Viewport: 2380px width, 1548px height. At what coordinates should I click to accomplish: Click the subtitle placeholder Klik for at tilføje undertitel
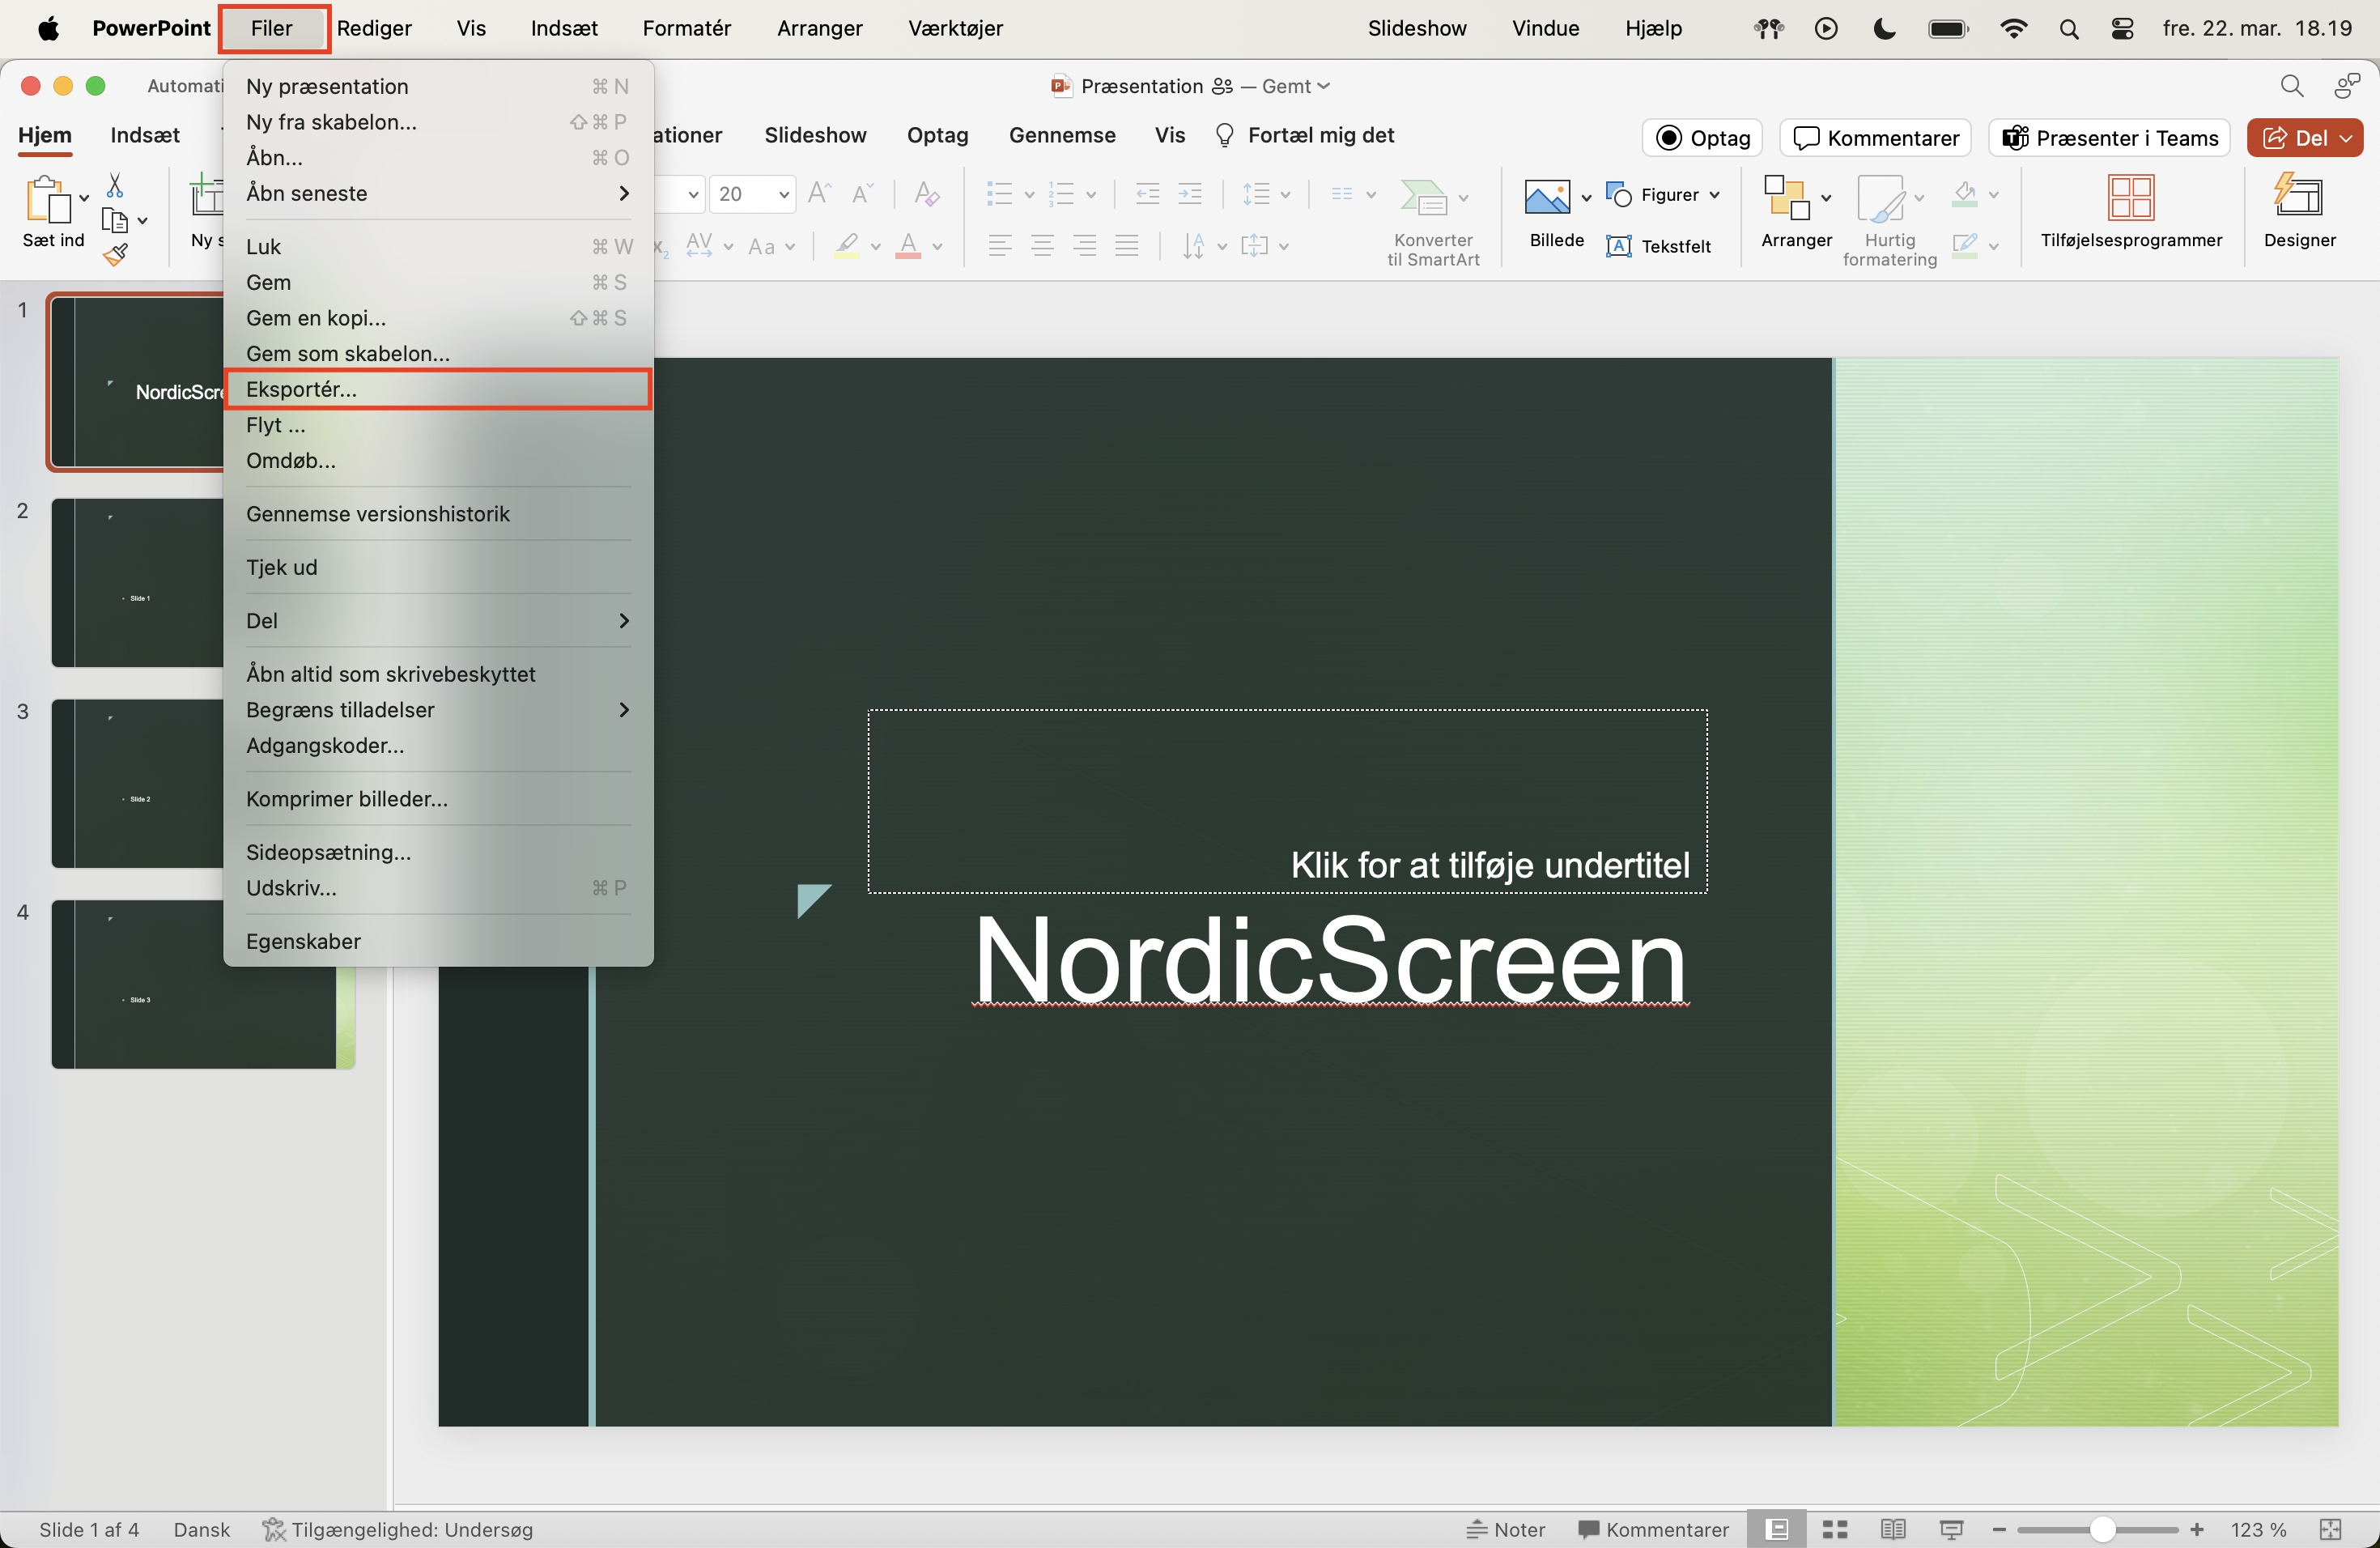coord(1288,801)
